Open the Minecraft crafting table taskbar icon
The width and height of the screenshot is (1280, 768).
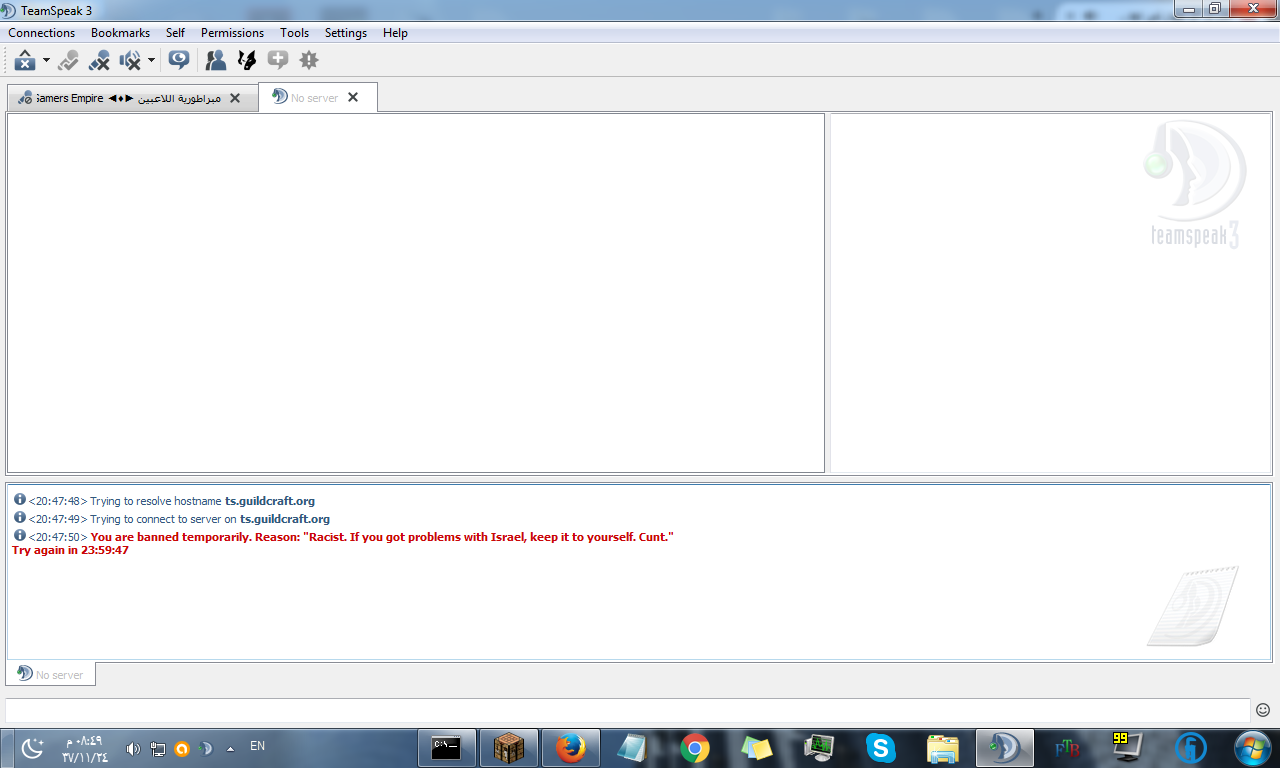pos(509,747)
